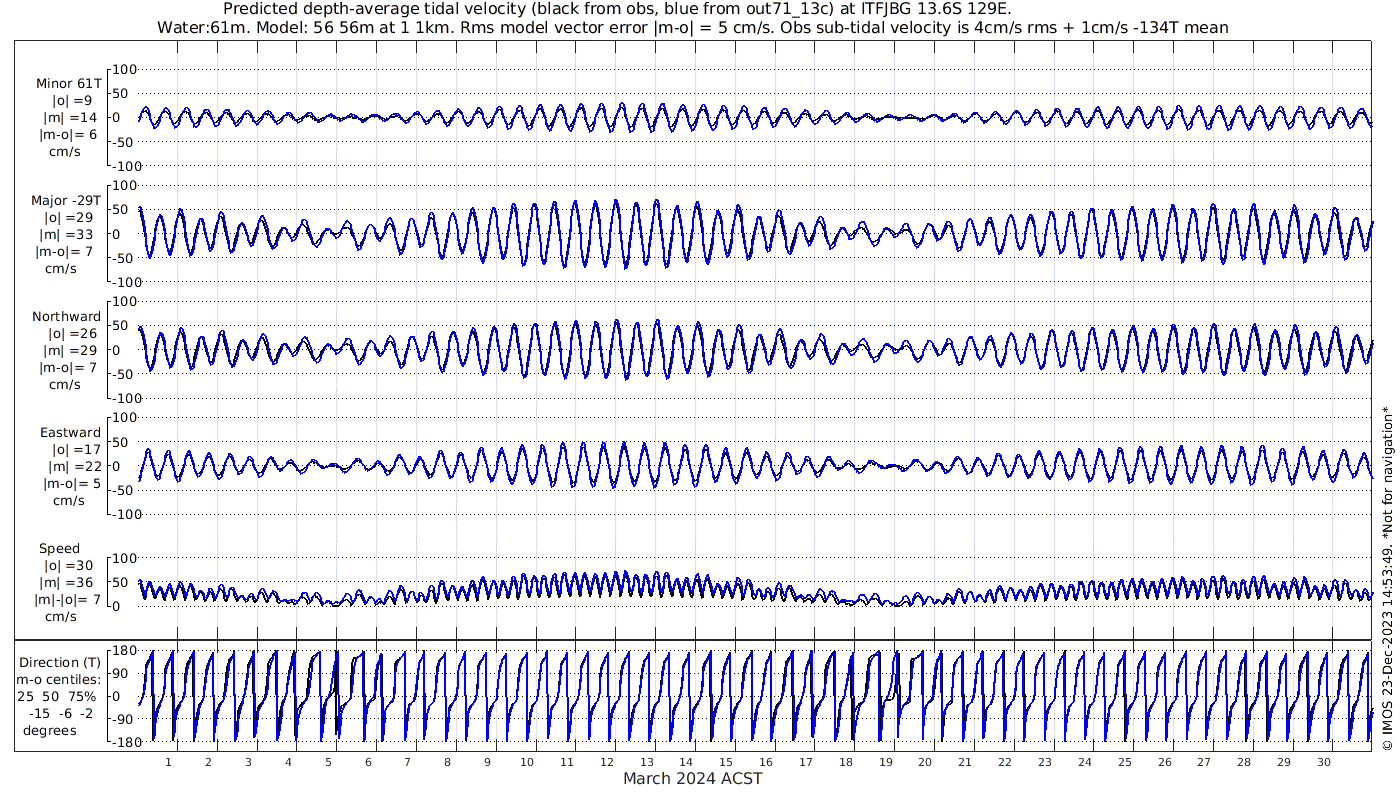Select the "Major -29T" panel label
1400x800 pixels.
pyautogui.click(x=68, y=201)
